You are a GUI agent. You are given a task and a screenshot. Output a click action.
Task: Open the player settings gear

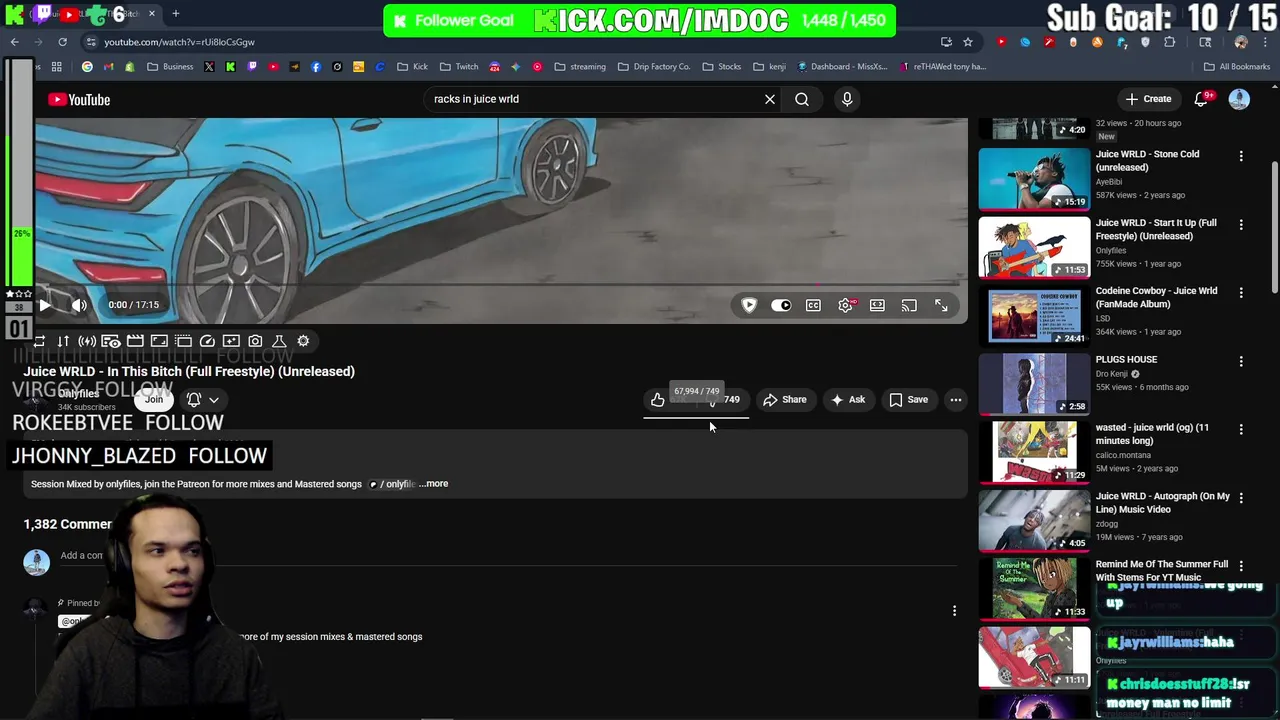846,305
